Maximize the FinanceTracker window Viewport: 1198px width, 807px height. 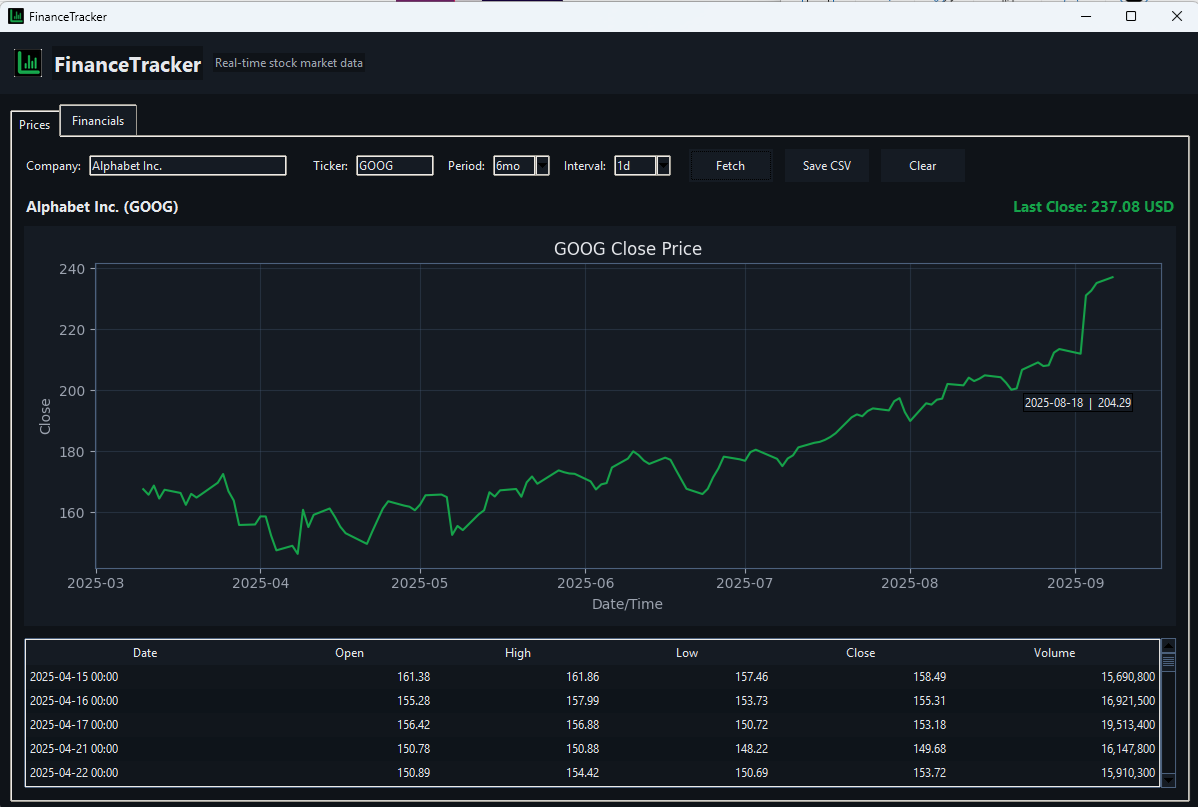click(x=1131, y=16)
